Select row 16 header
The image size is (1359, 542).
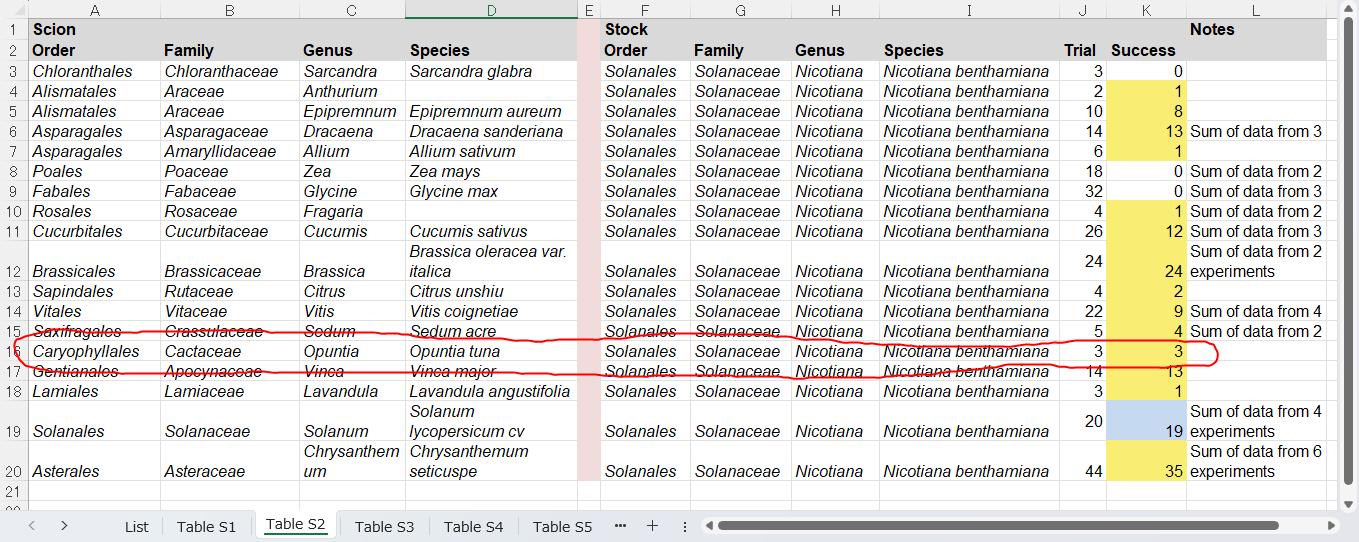tap(12, 351)
